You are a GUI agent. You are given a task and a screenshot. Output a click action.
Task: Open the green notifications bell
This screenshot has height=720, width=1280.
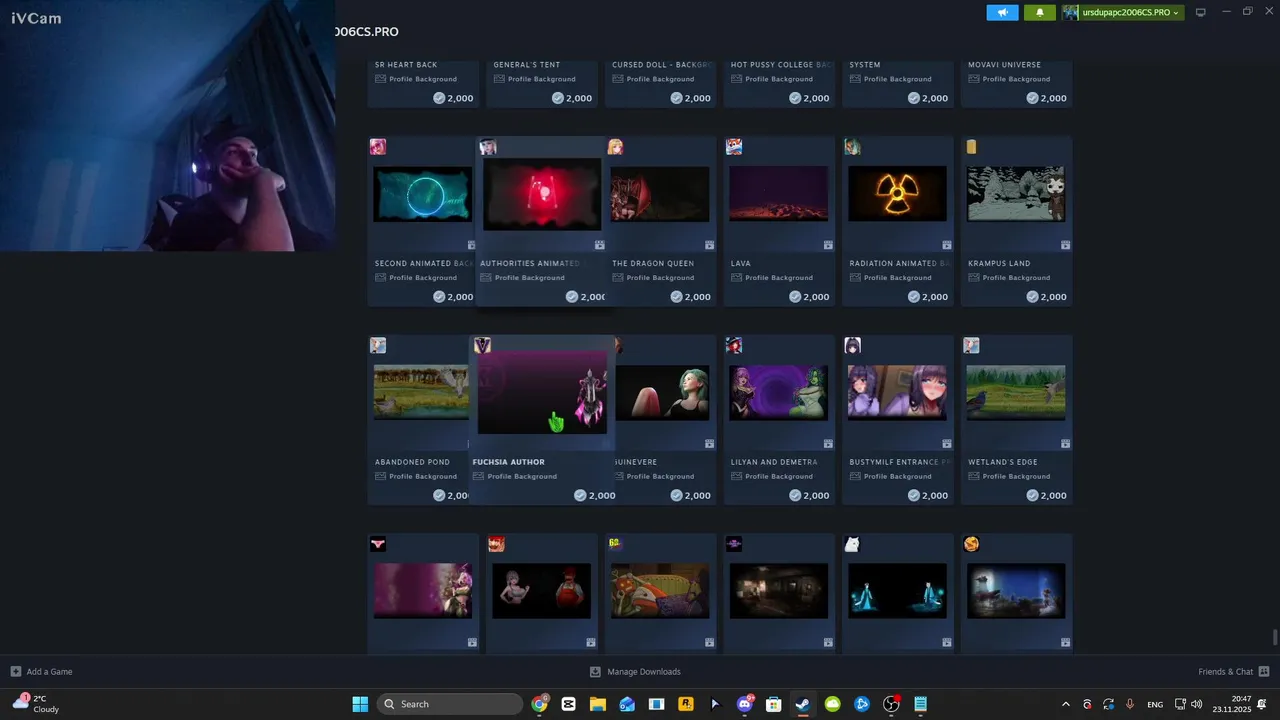(1040, 12)
